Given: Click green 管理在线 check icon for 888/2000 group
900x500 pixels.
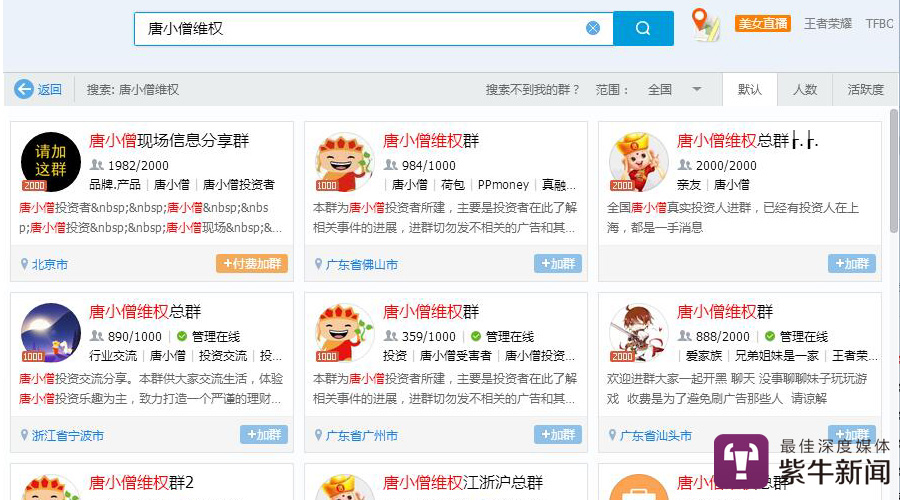Looking at the screenshot, I should (770, 336).
